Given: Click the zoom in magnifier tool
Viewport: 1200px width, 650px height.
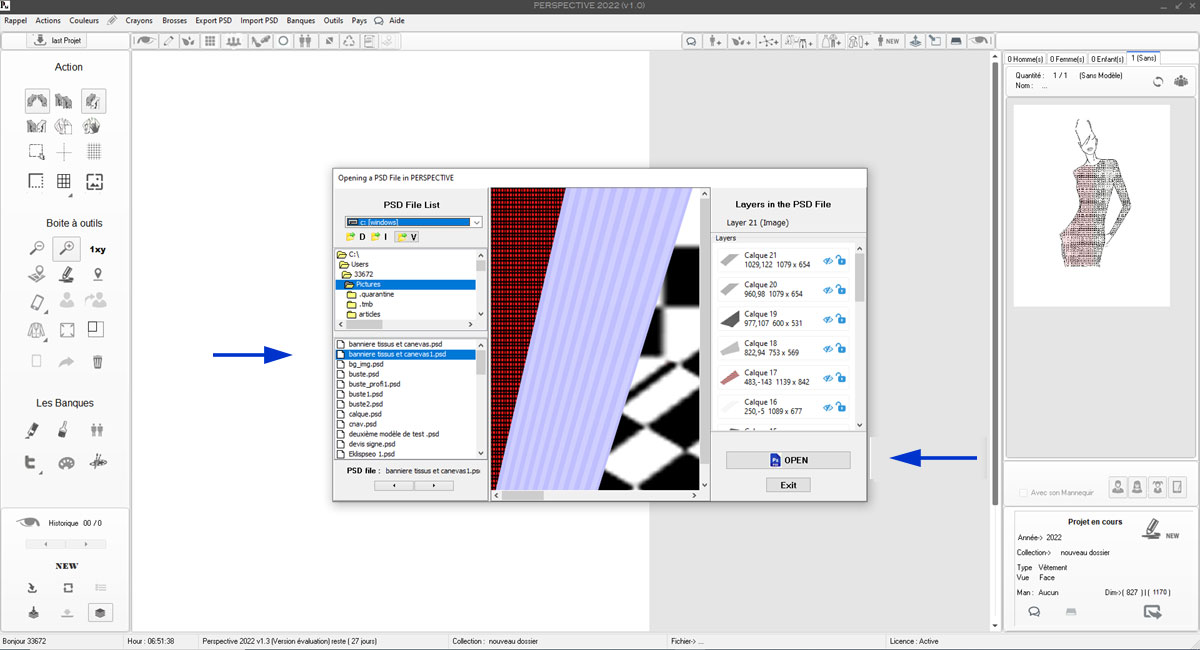Looking at the screenshot, I should click(67, 248).
